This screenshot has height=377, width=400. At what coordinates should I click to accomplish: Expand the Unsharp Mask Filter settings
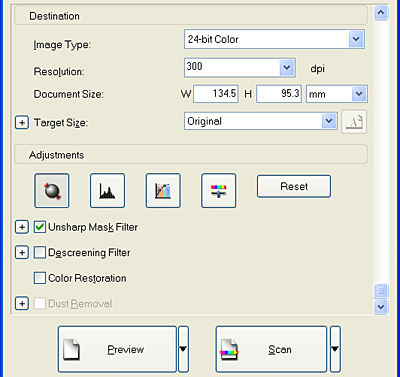pos(22,227)
